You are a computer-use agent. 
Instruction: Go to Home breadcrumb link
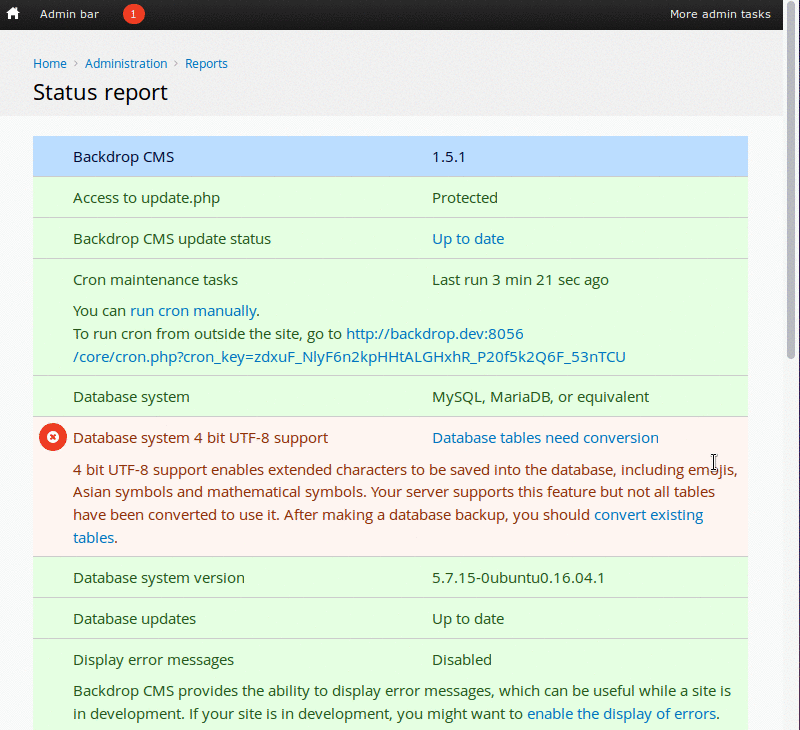point(50,64)
